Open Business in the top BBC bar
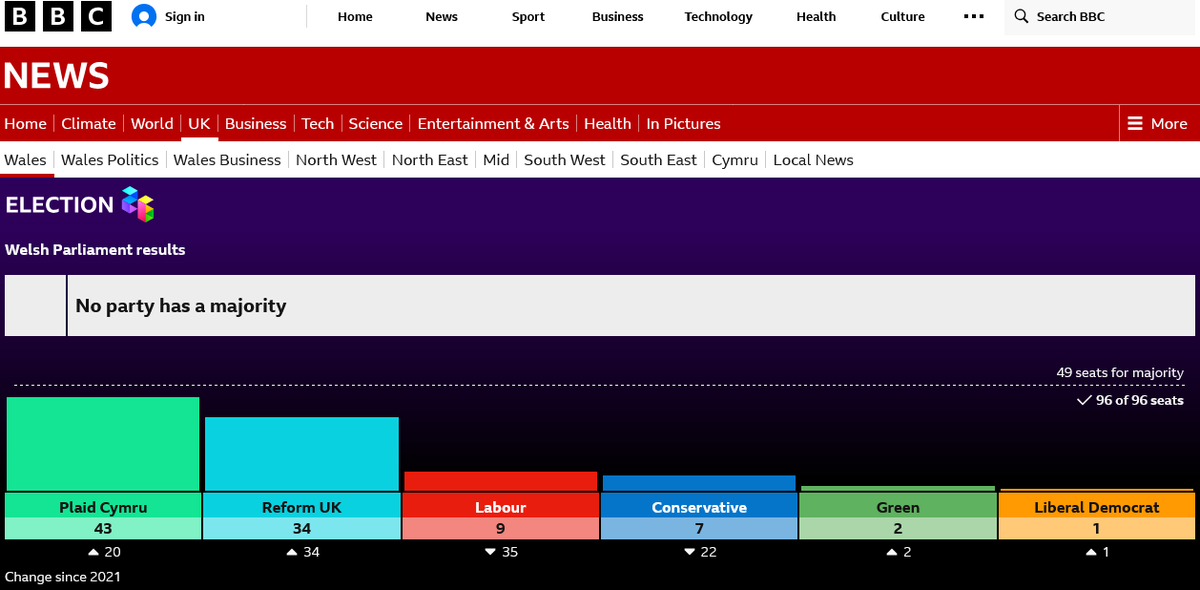Image resolution: width=1200 pixels, height=590 pixels. [618, 16]
